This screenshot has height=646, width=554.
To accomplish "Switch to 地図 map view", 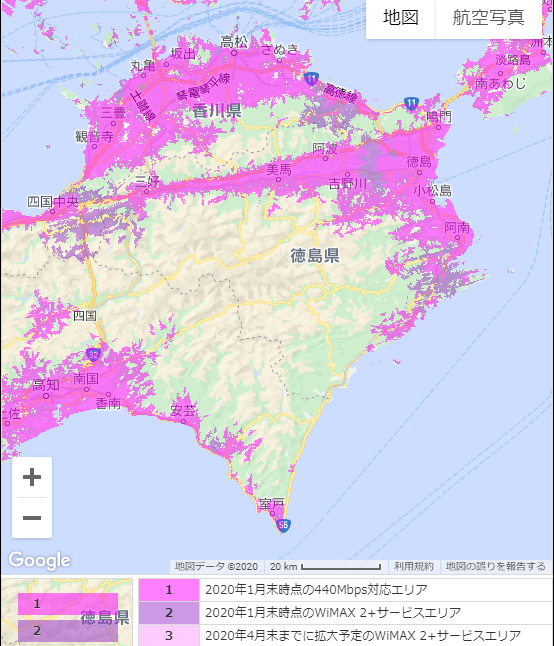I will coord(400,17).
